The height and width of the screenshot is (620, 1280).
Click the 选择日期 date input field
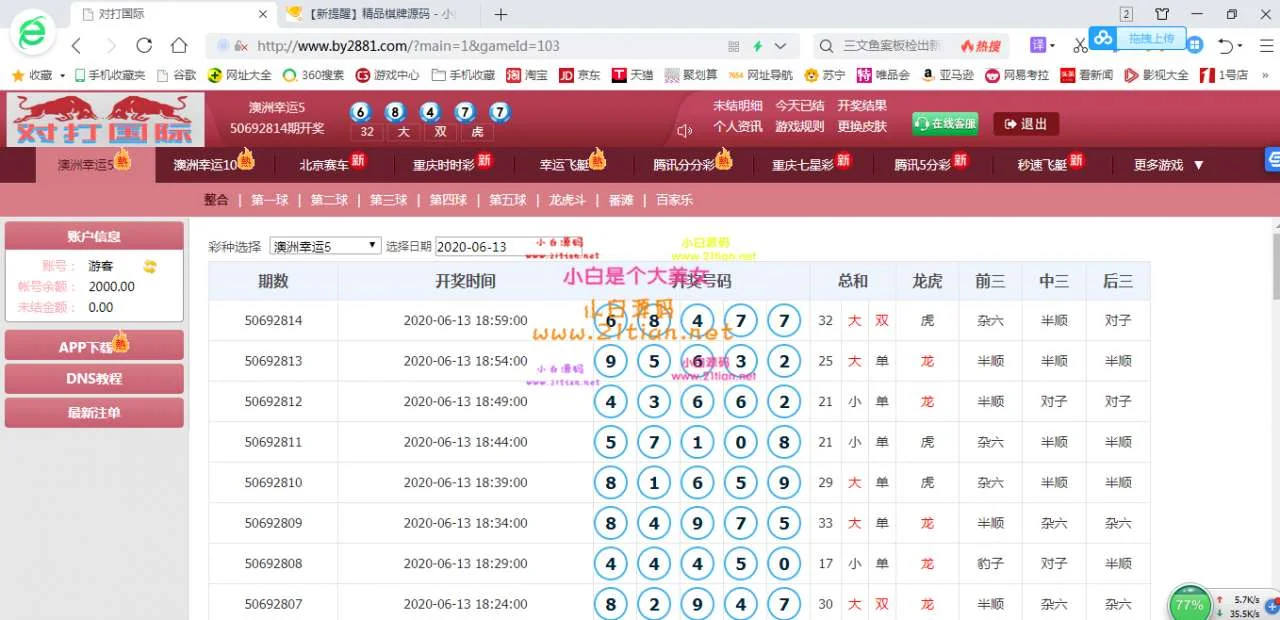(485, 246)
